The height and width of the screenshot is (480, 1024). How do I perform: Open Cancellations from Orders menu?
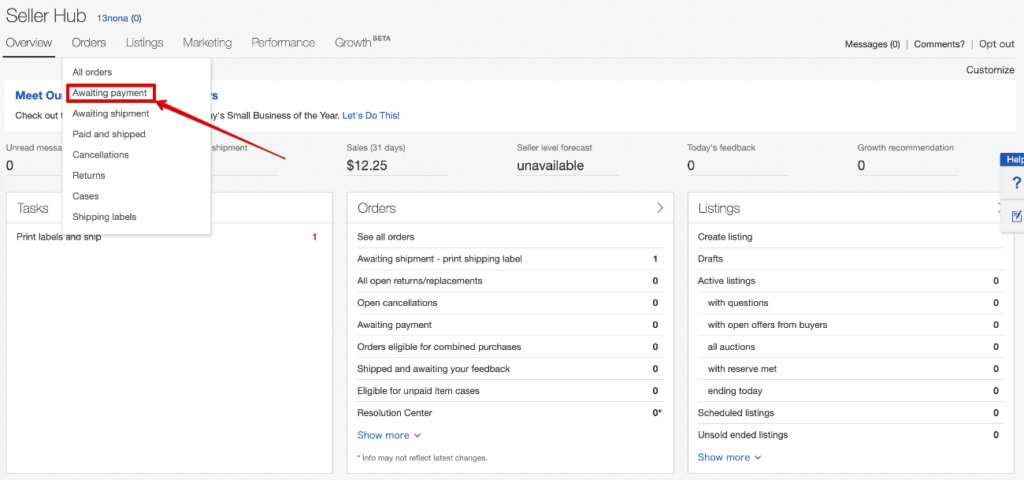tap(101, 155)
